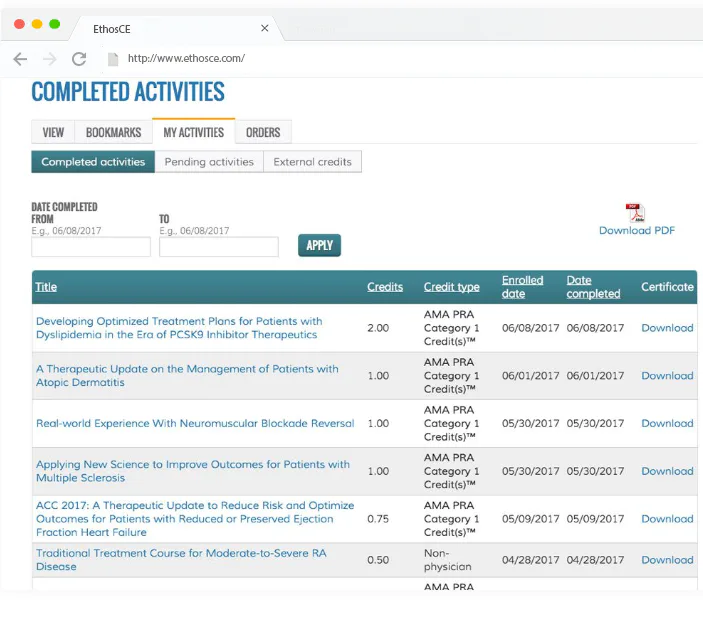Open the Bookmarks tab
The image size is (703, 631).
click(x=113, y=132)
